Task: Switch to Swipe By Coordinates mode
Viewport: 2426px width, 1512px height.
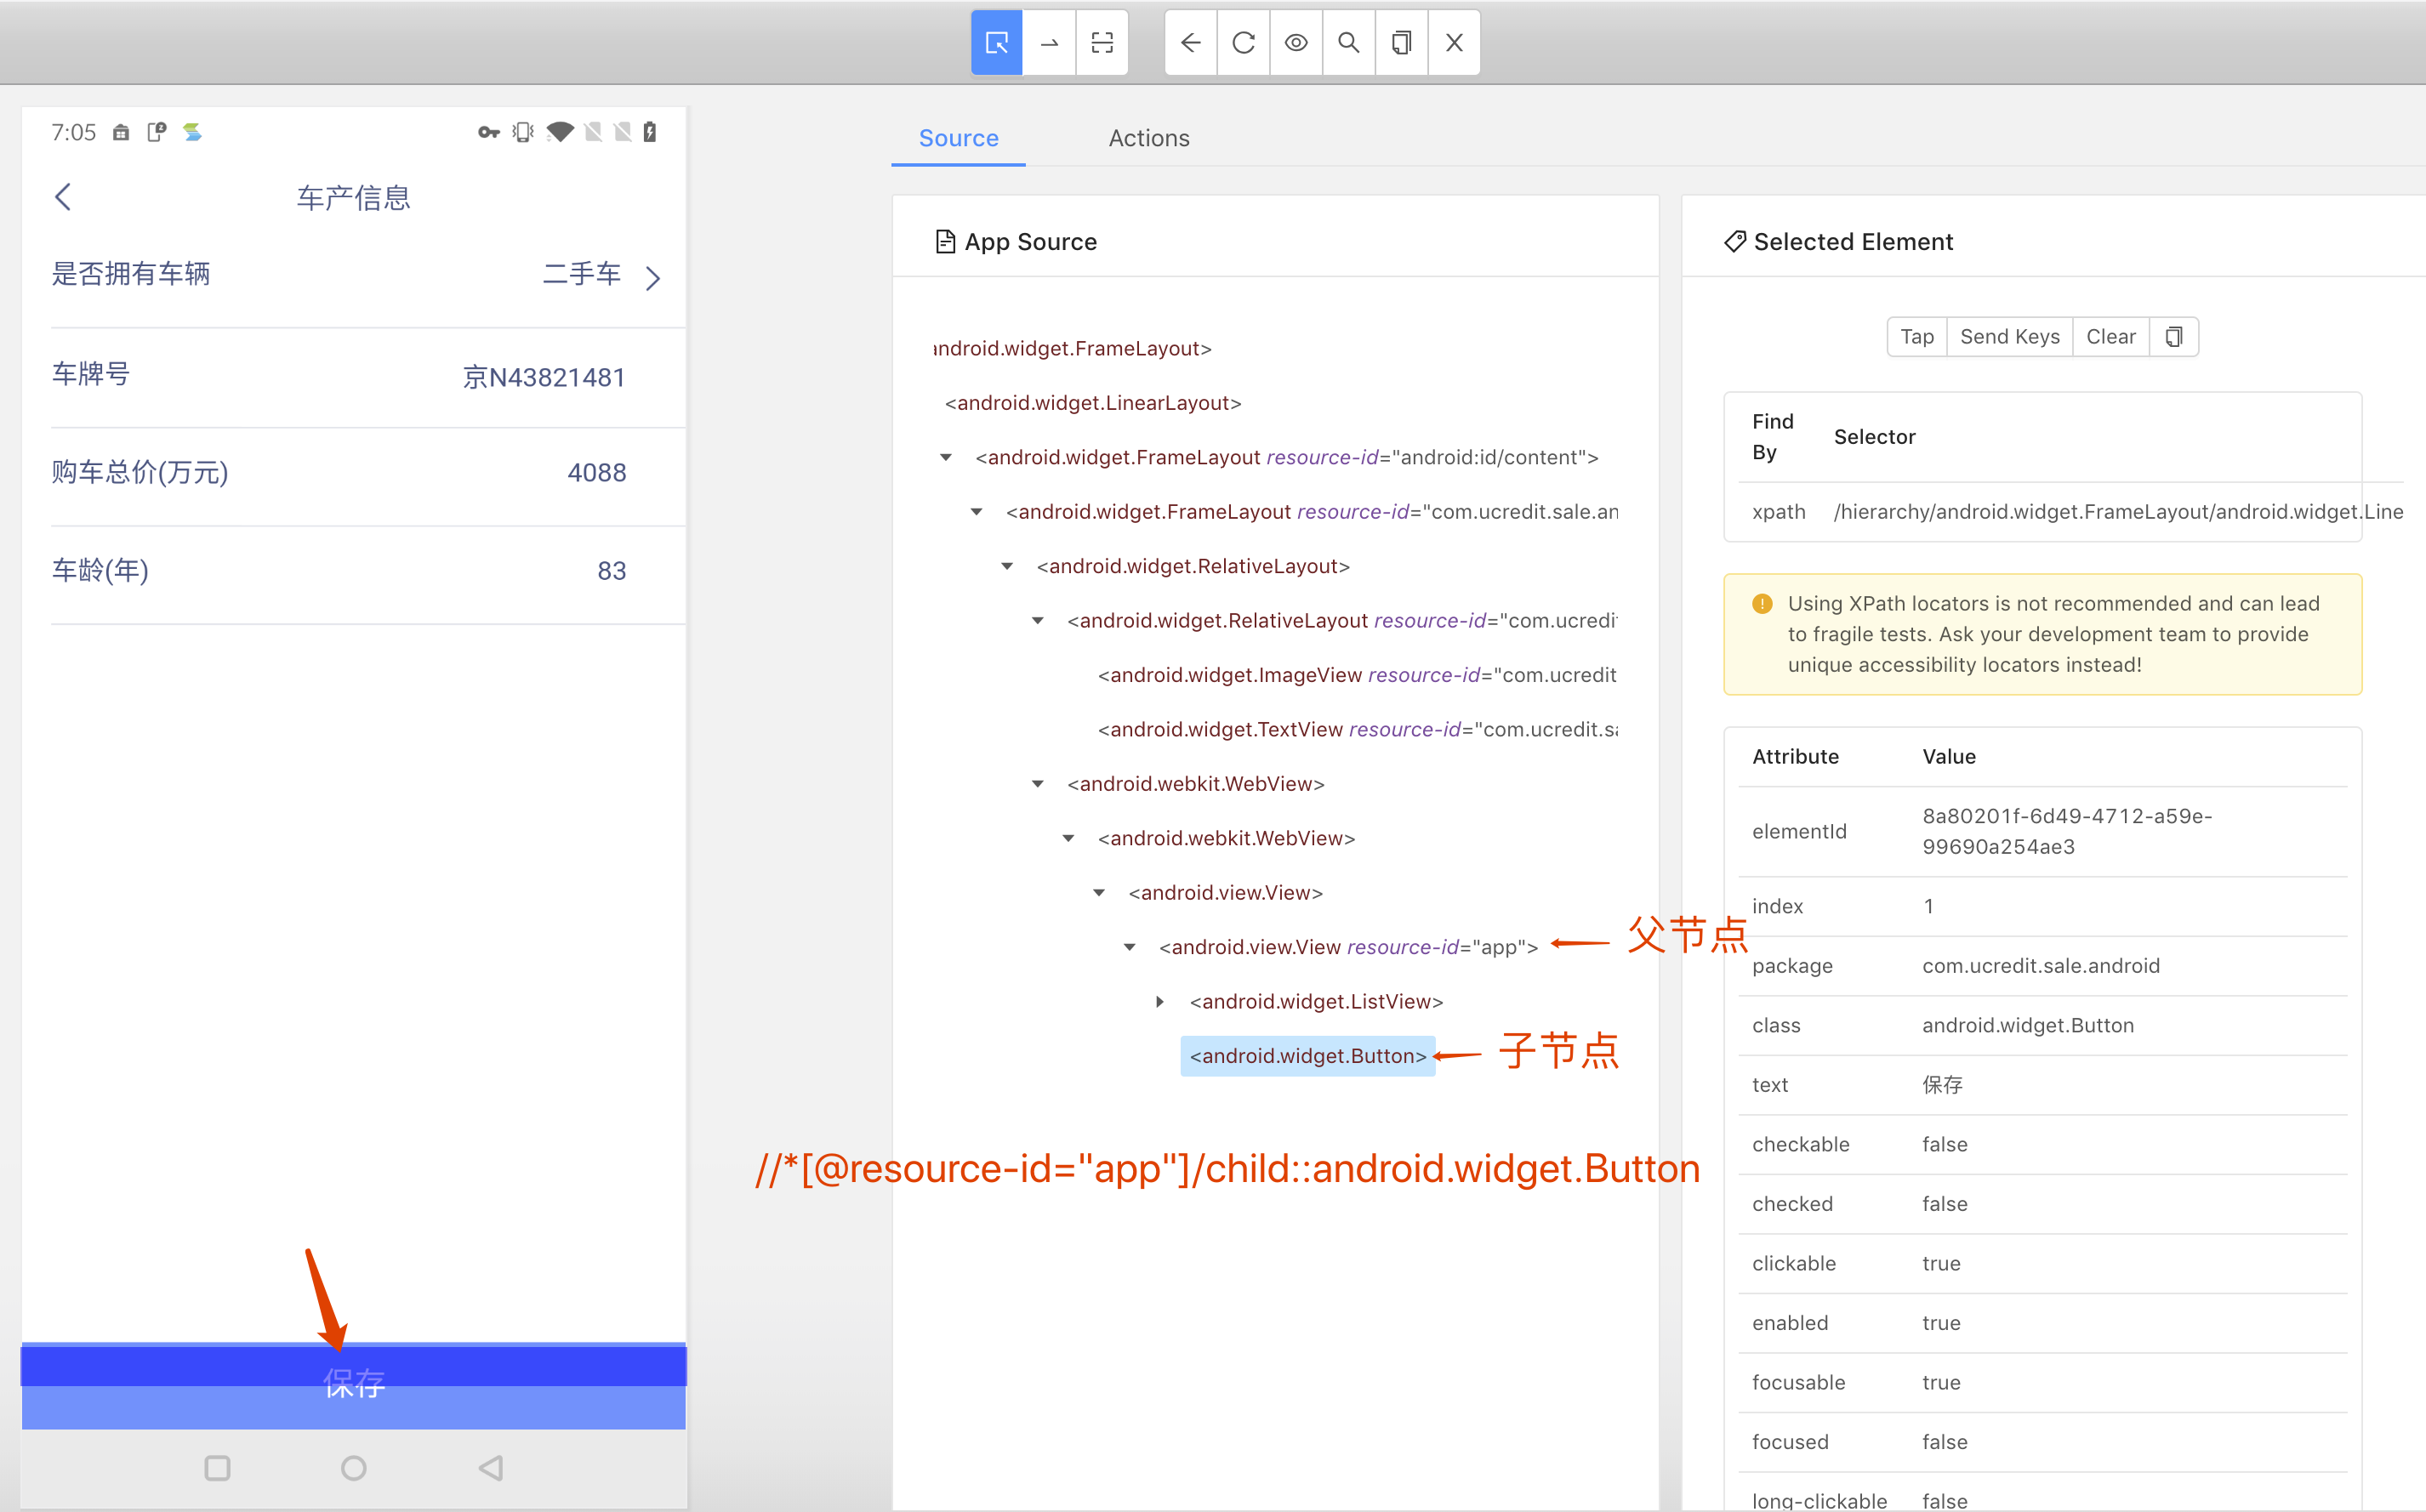Action: click(x=1049, y=43)
